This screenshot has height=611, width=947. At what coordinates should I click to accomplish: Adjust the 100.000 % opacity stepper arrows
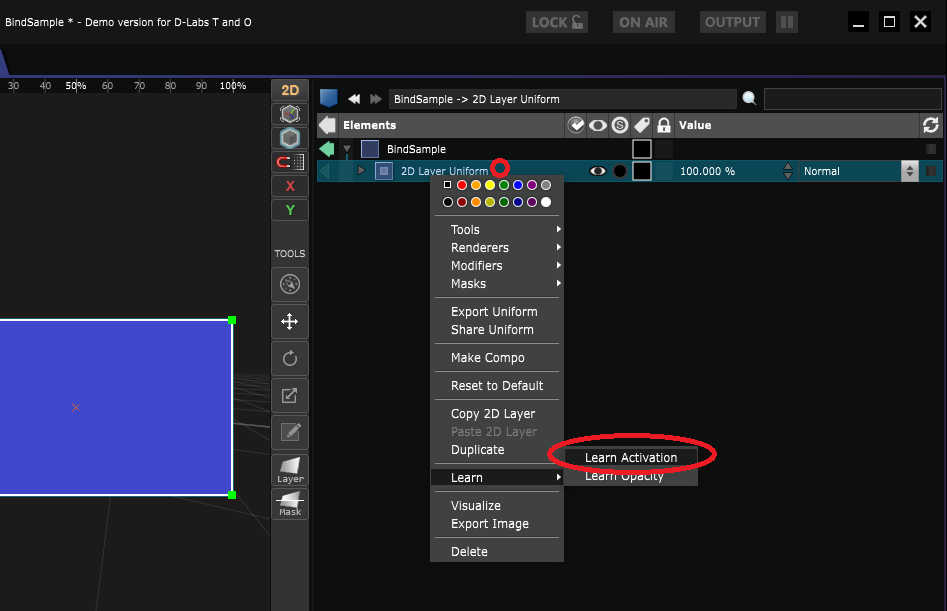click(x=788, y=171)
